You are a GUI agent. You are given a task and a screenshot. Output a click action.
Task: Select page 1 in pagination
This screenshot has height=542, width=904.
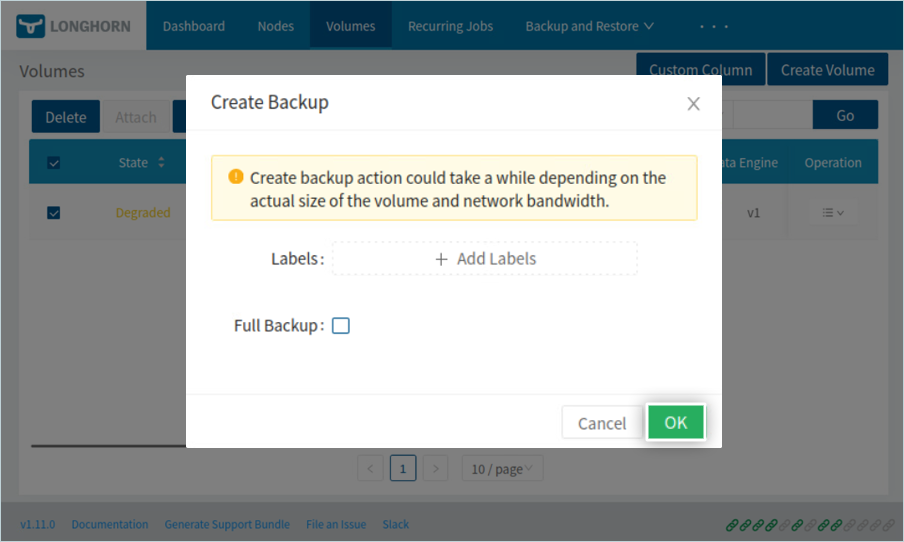point(403,468)
